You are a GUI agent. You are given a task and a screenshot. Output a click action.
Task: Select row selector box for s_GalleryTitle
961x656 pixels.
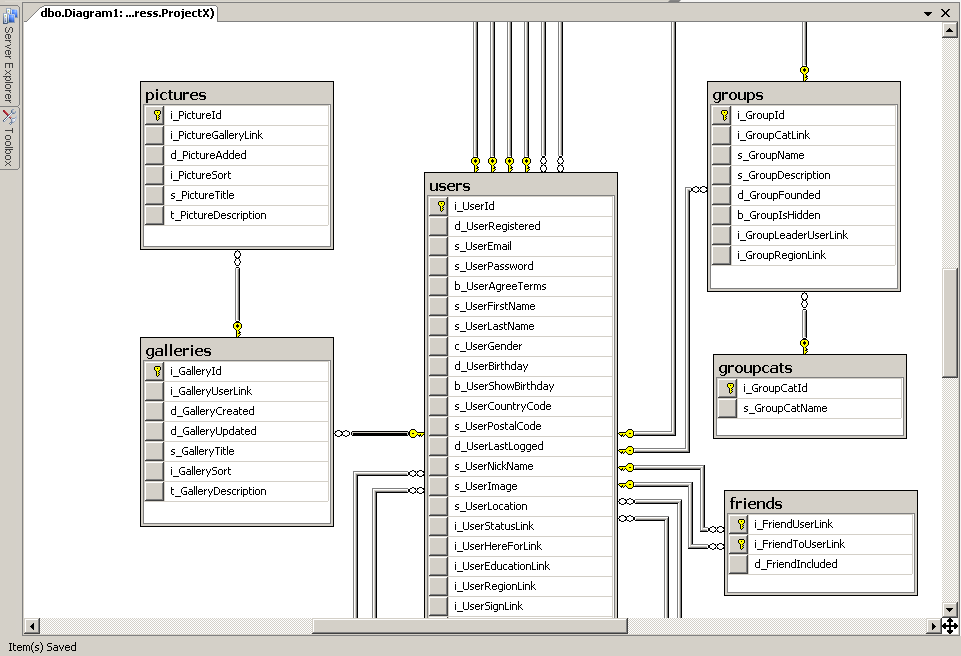coord(154,451)
